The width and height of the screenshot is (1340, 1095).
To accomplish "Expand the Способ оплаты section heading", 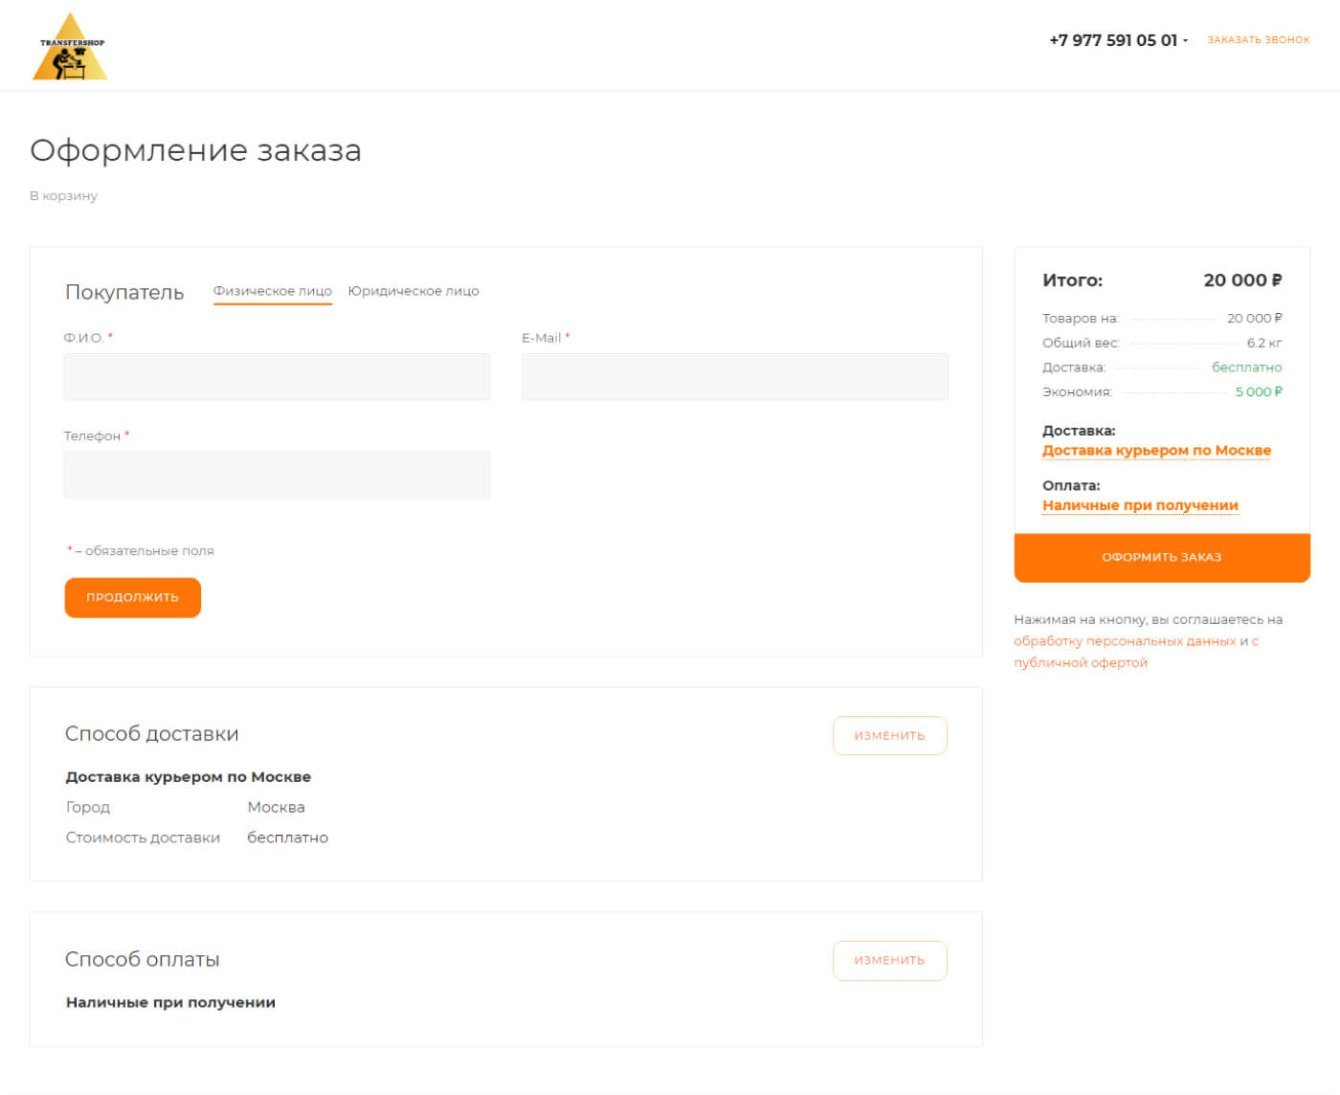I will (x=142, y=960).
